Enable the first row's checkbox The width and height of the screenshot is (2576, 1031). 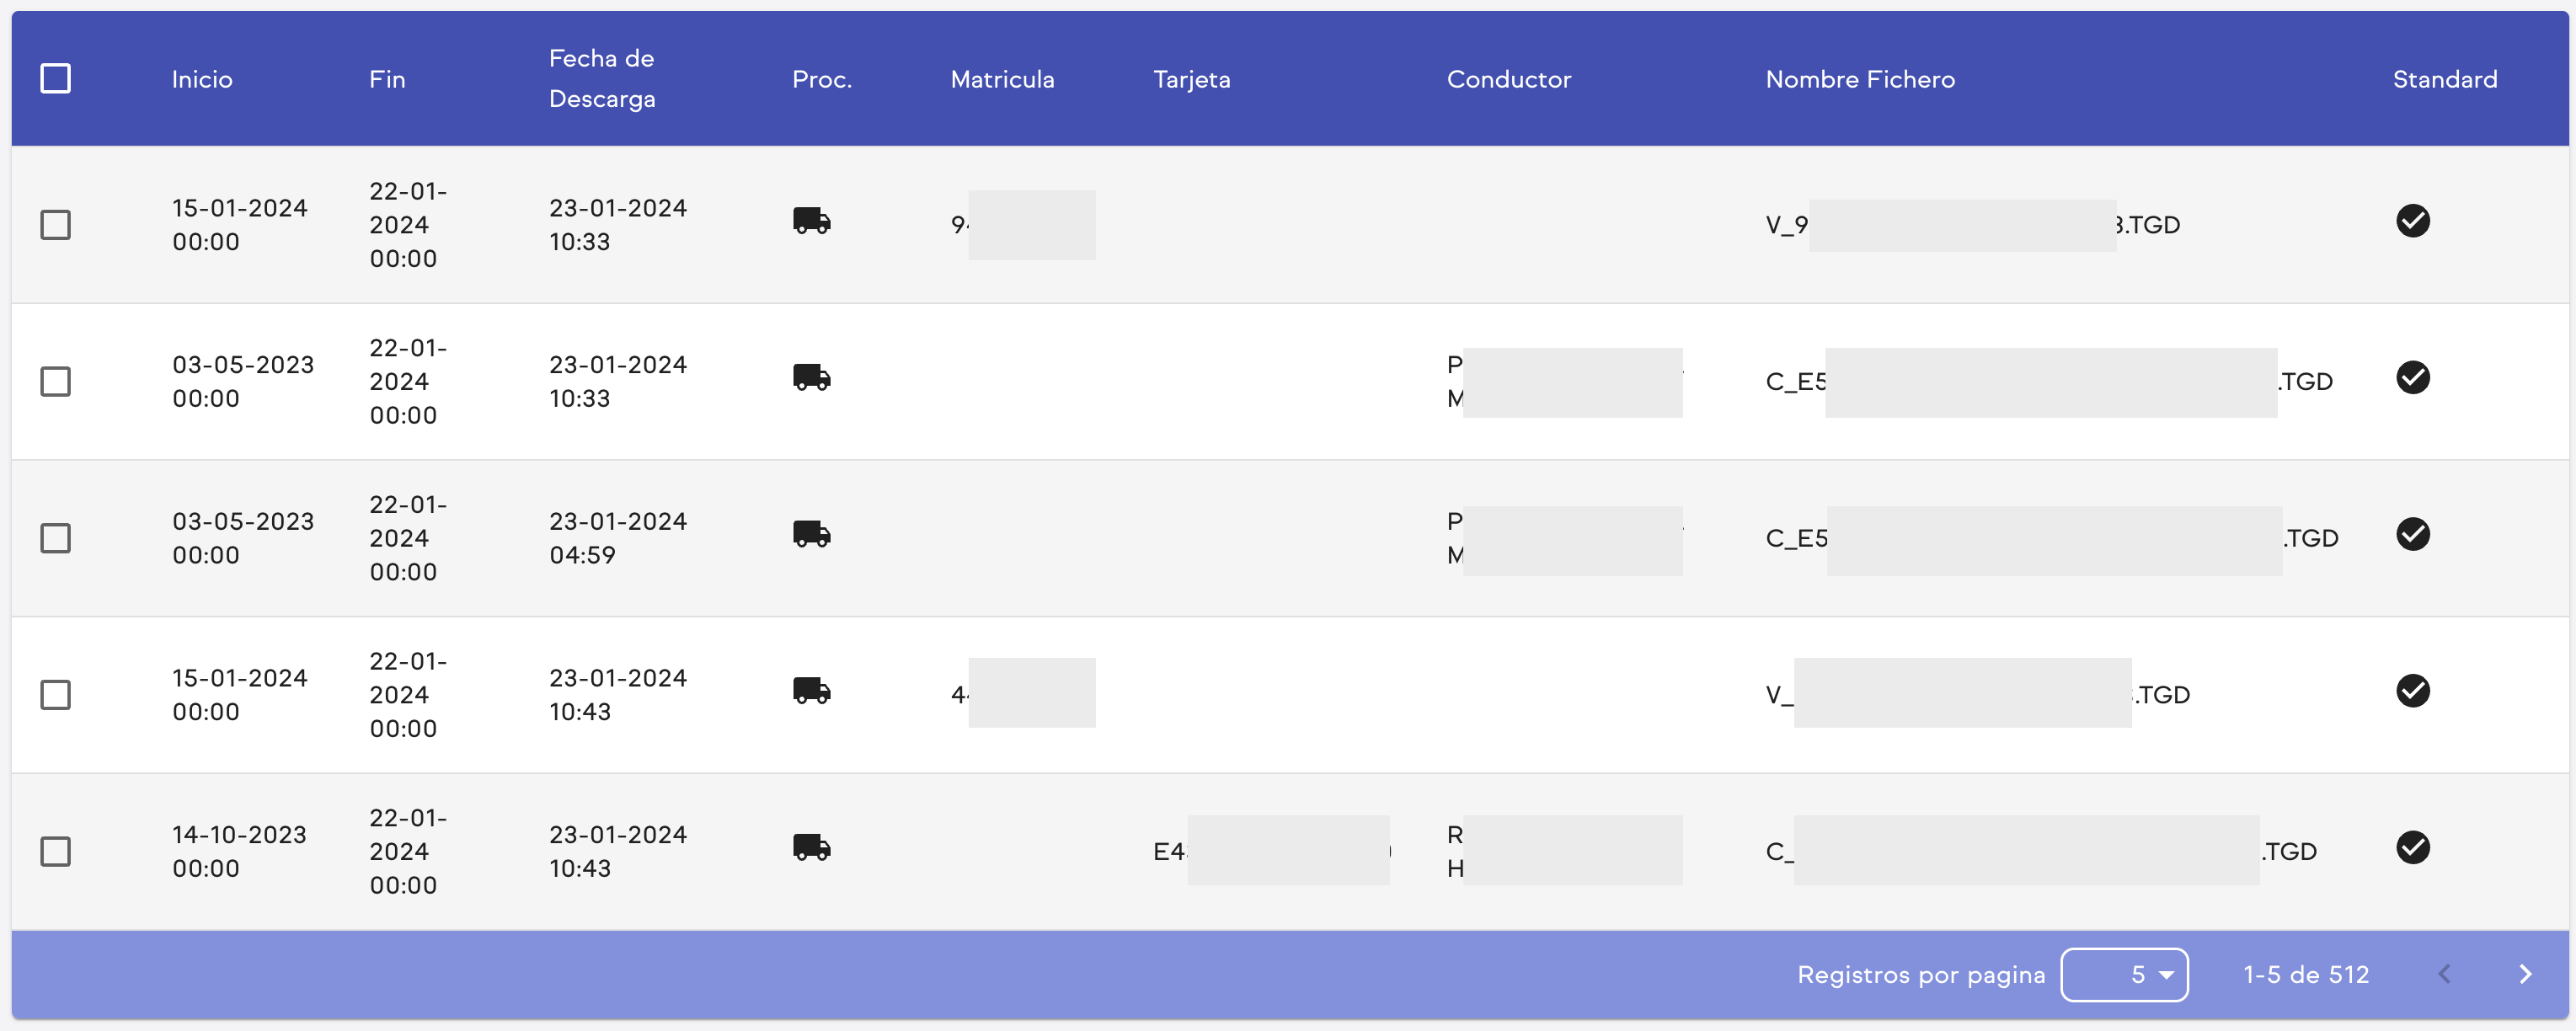[56, 225]
